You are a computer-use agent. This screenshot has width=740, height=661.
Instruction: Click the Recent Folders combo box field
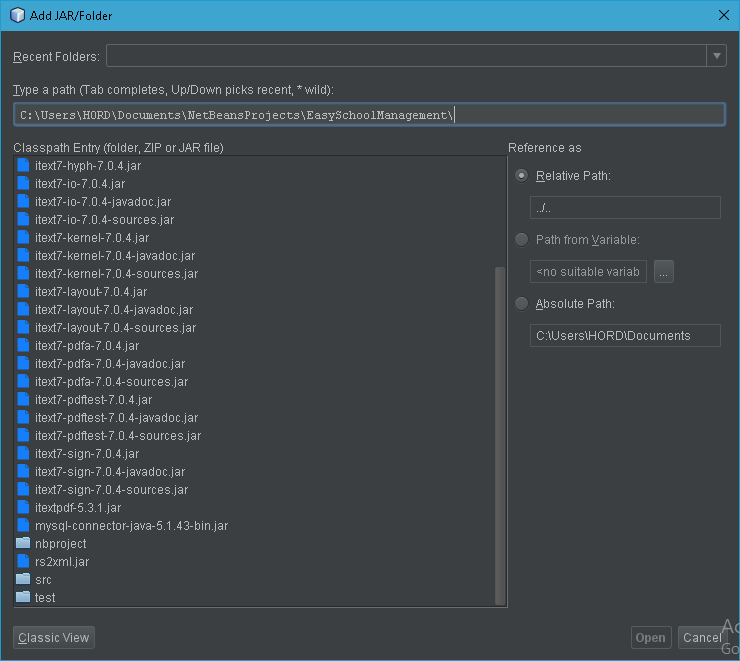coord(406,56)
